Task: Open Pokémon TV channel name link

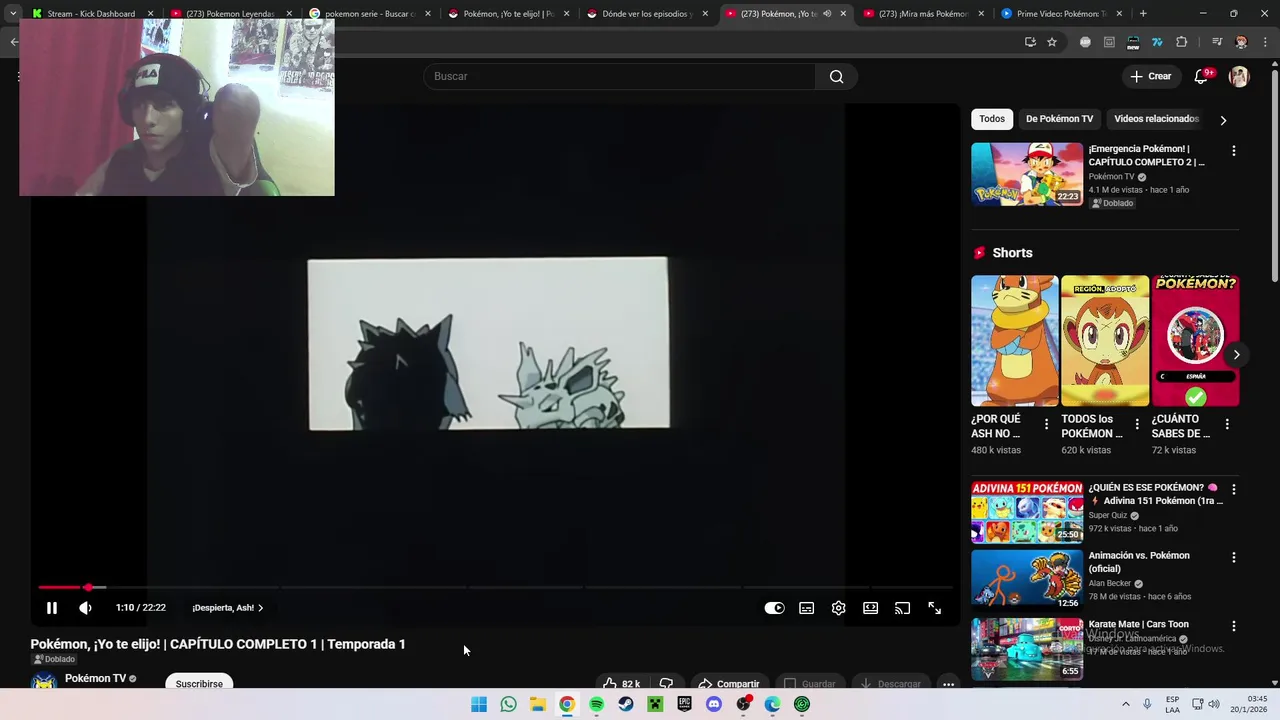Action: point(95,678)
